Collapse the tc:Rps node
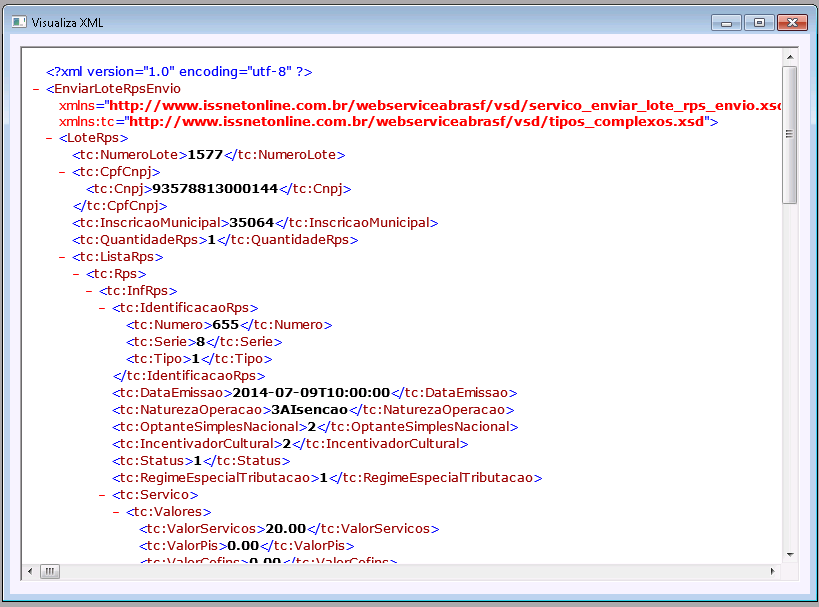 coord(74,274)
